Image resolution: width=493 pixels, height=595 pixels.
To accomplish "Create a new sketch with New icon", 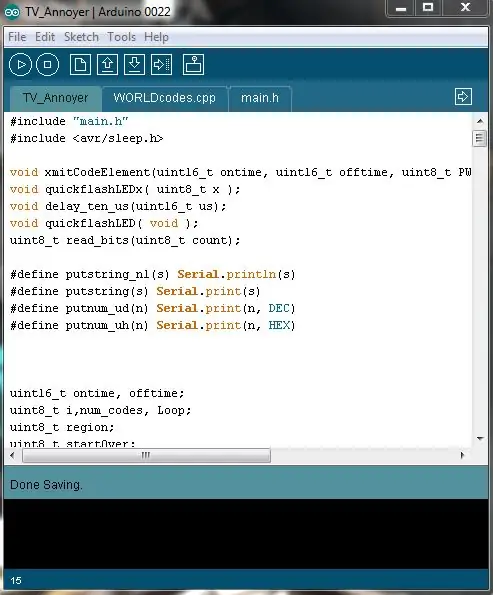I will (80, 65).
